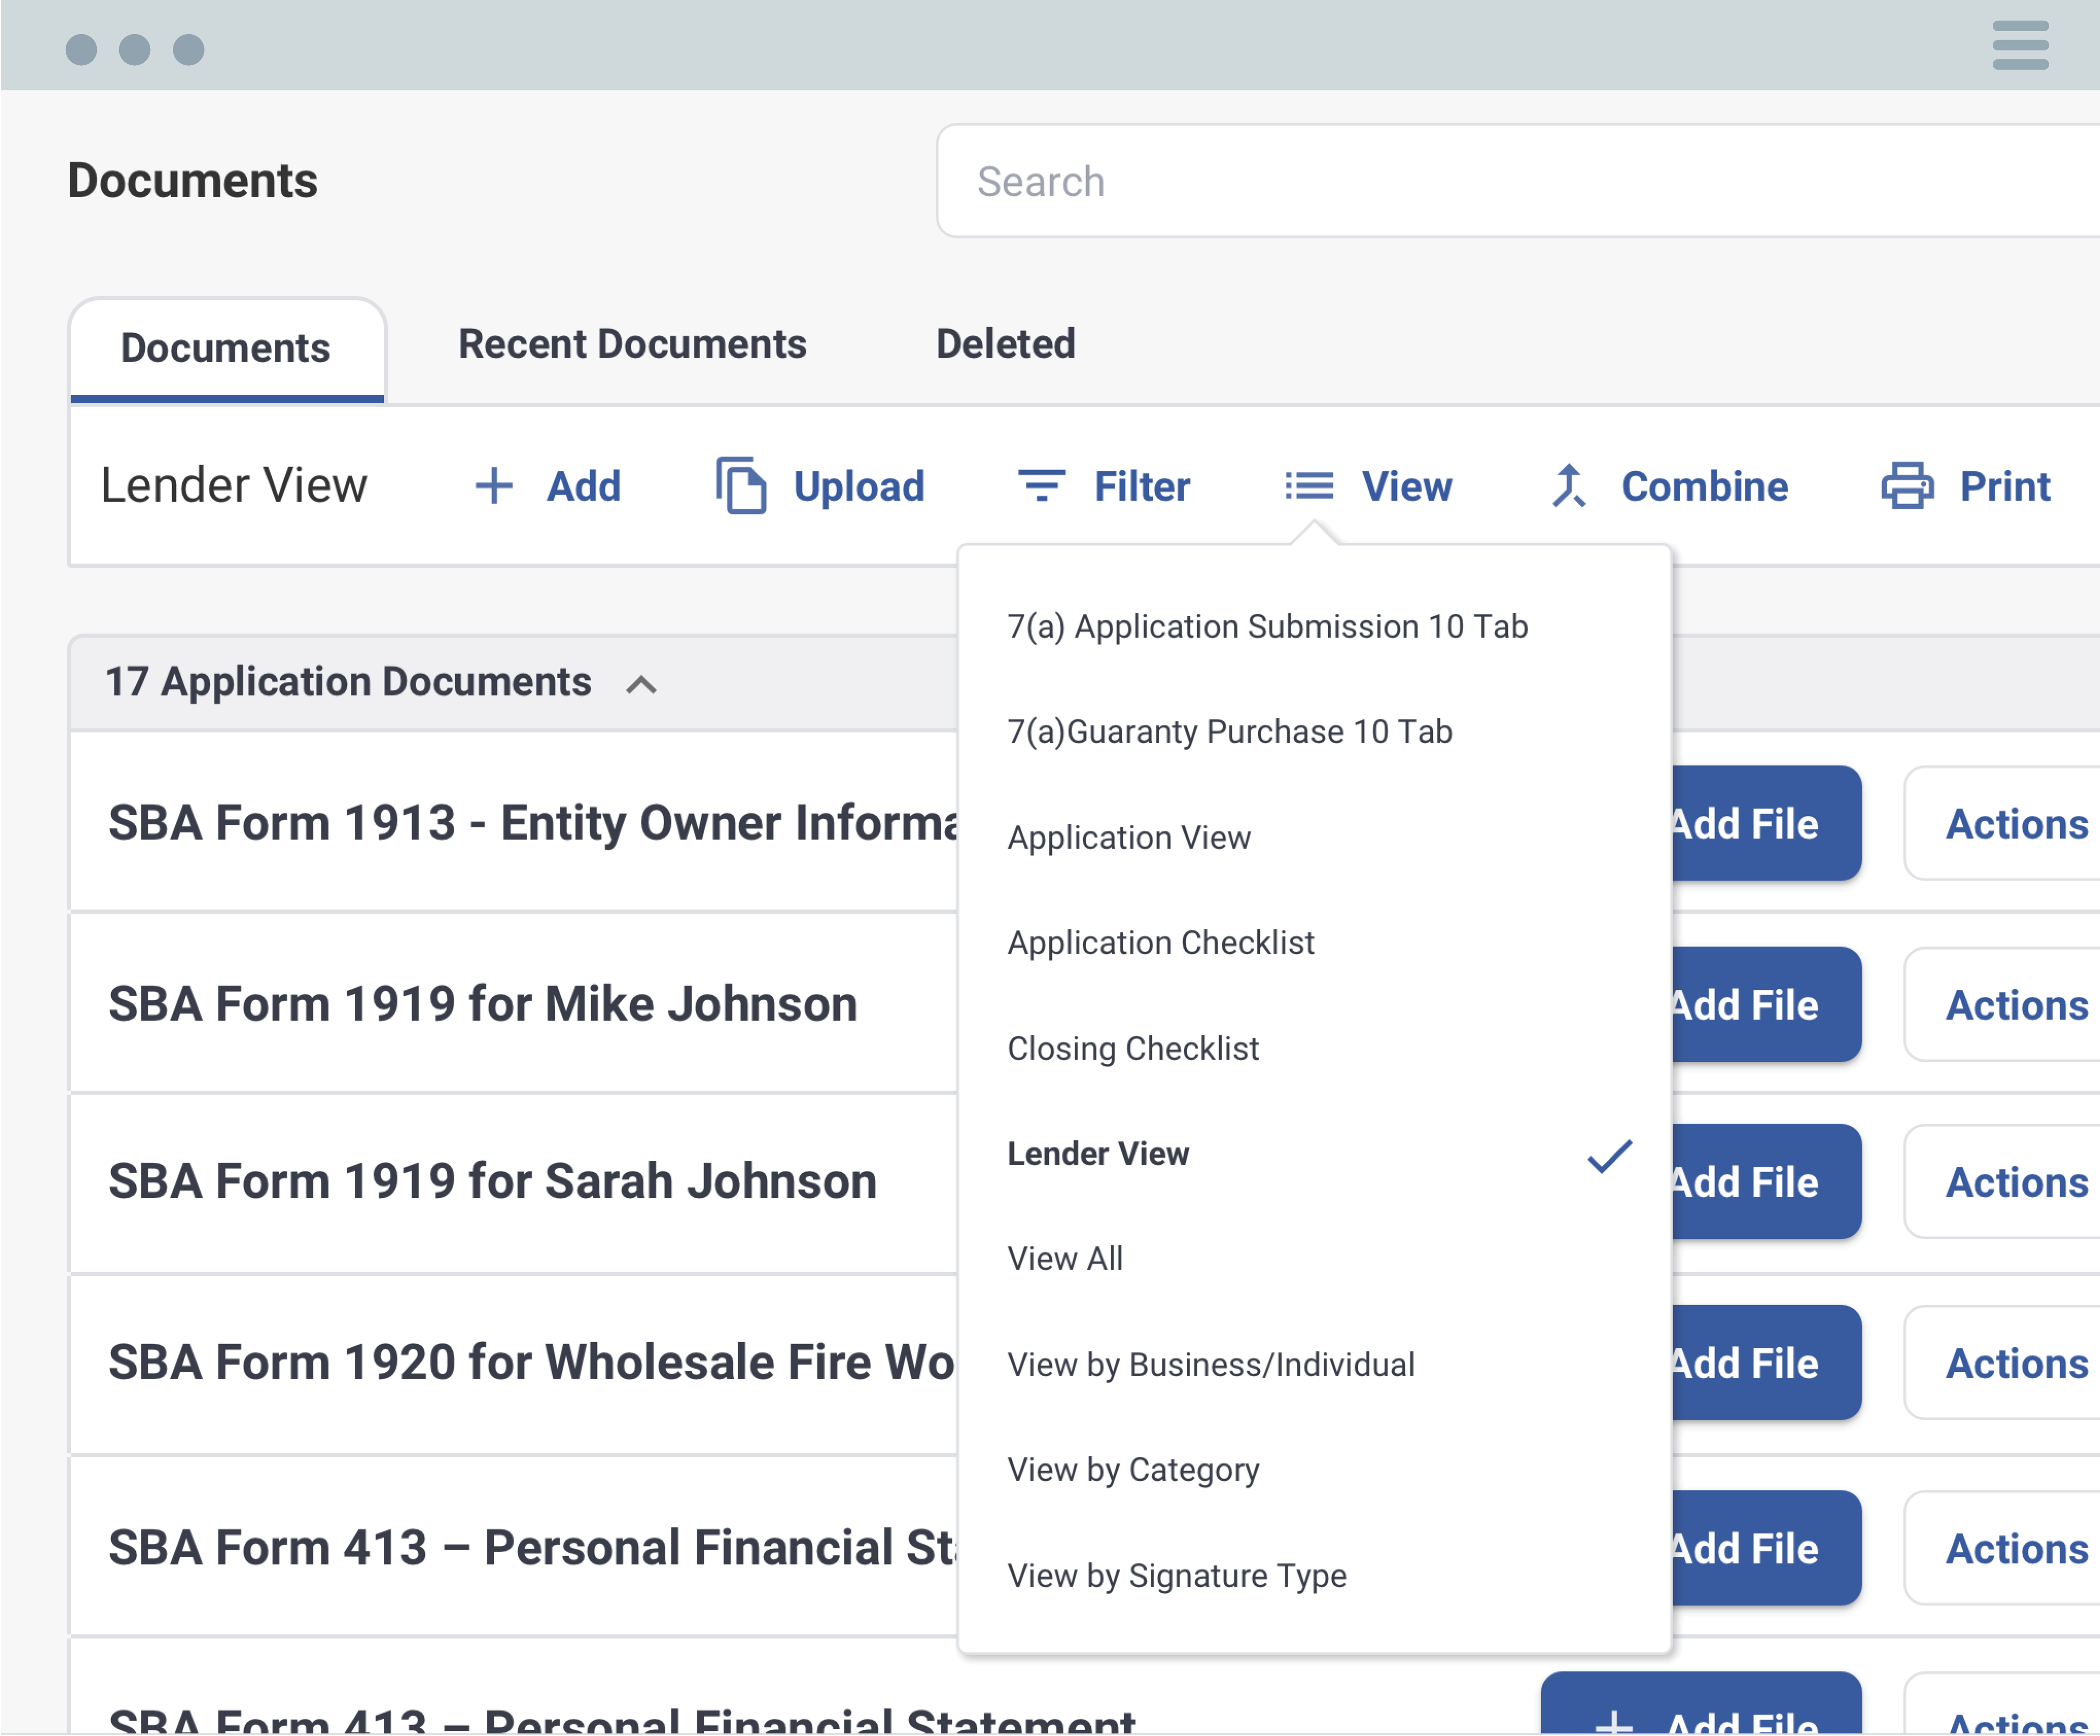Switch to Recent Documents tab
Viewport: 2100px width, 1736px height.
[632, 344]
